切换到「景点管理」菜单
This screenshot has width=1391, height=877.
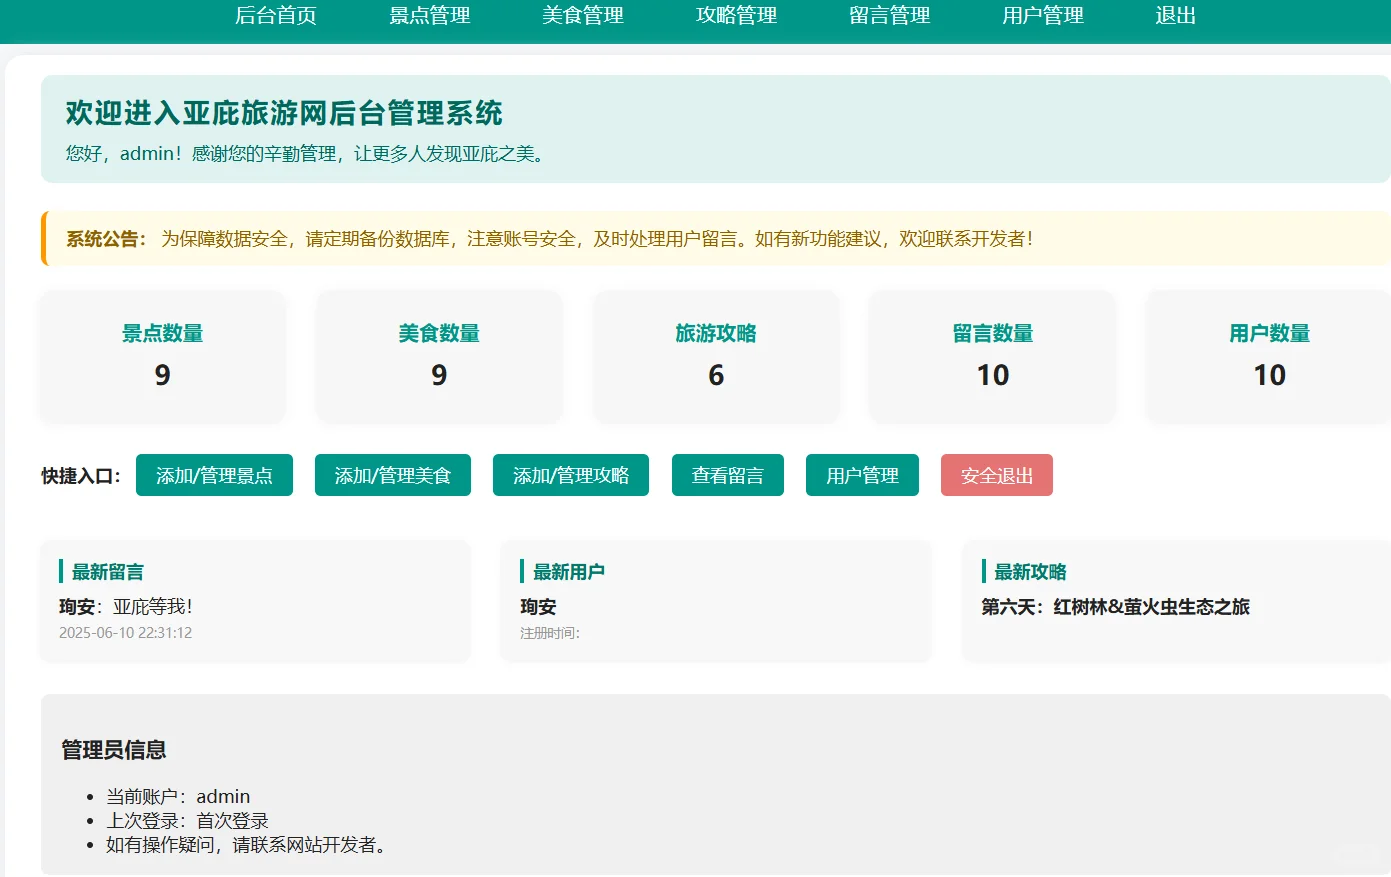(x=429, y=16)
